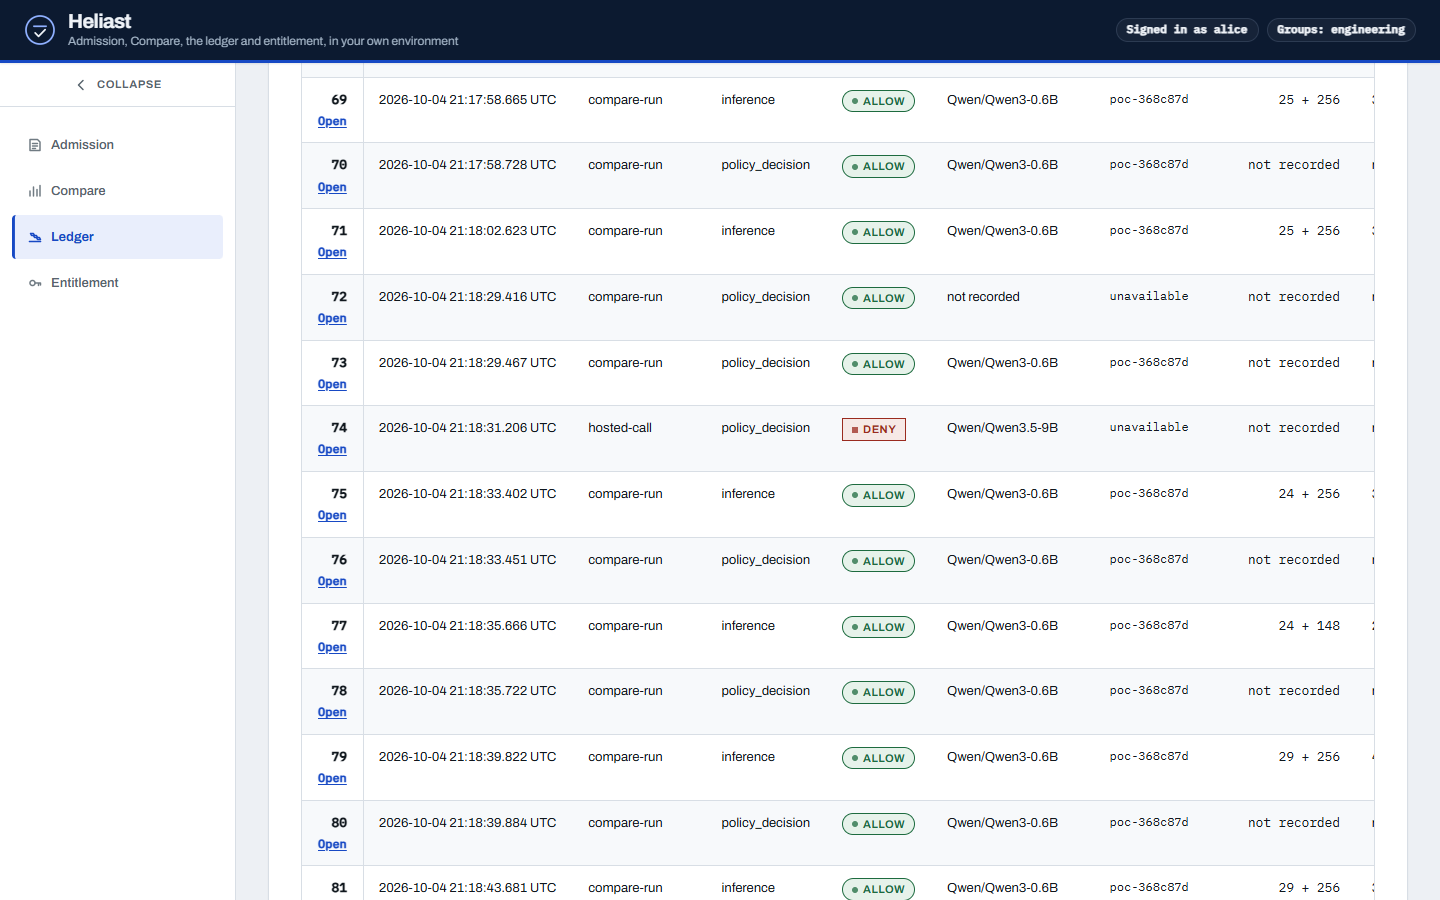Switch to the Compare section
The image size is (1440, 900).
tap(118, 191)
